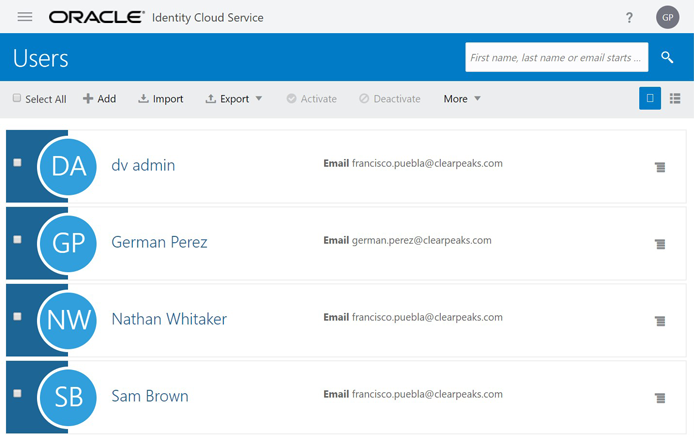Image resolution: width=694 pixels, height=437 pixels.
Task: Open the help question mark icon
Action: click(x=629, y=18)
